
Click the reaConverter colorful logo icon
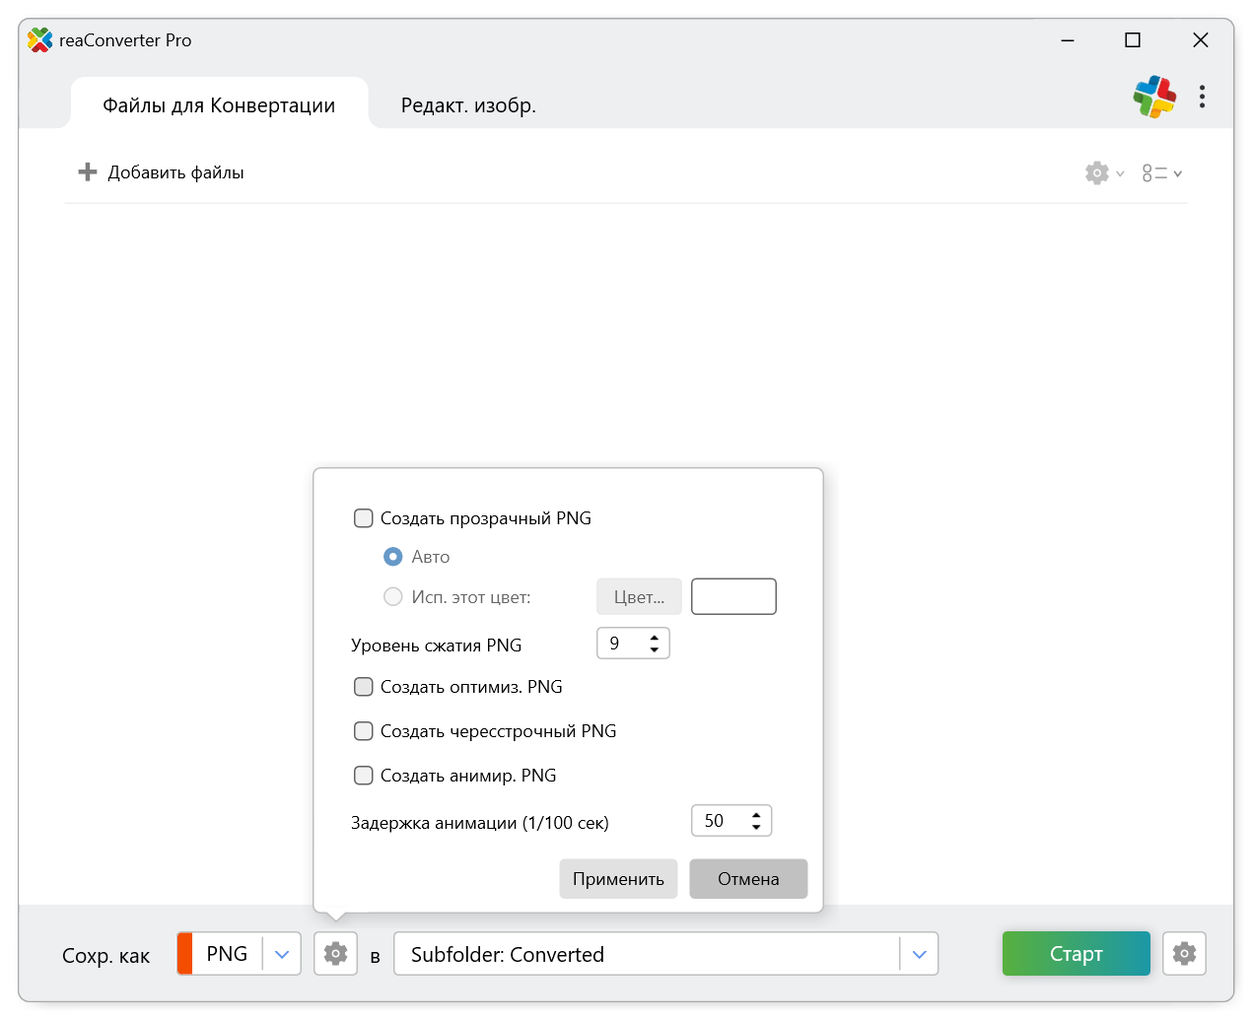(x=1154, y=97)
